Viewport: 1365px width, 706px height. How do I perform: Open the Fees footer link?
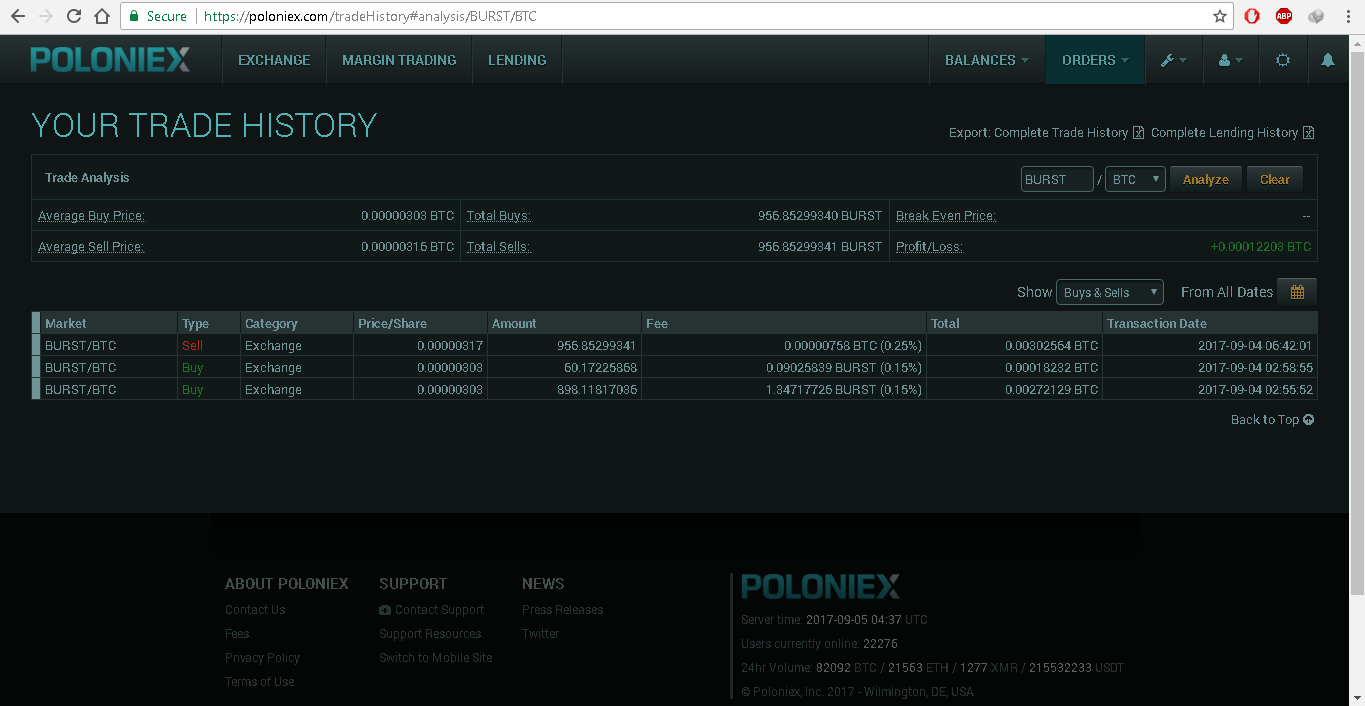[237, 634]
